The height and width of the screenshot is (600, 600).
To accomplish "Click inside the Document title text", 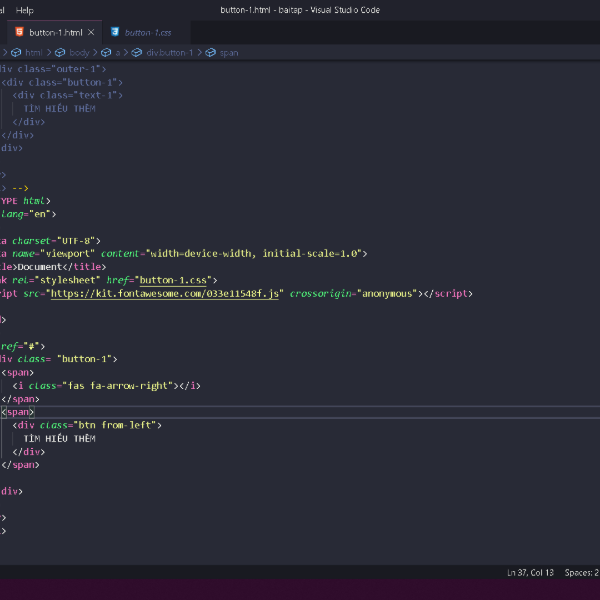I will 42,267.
